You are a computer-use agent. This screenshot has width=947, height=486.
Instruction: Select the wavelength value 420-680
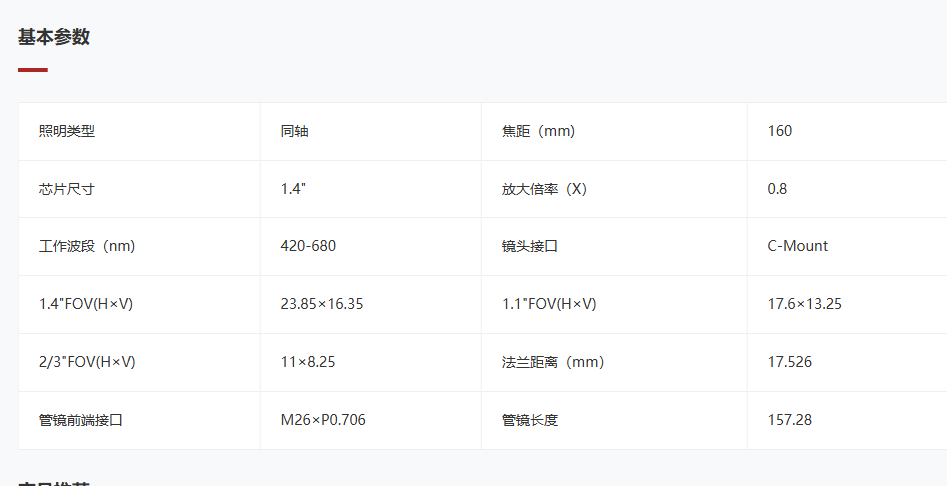(x=308, y=246)
